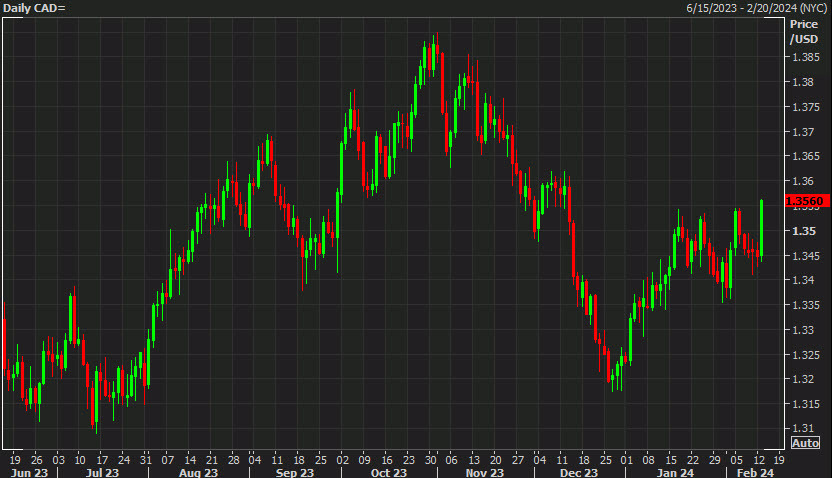Click the Dec 23 month label
The width and height of the screenshot is (832, 478).
coord(578,472)
